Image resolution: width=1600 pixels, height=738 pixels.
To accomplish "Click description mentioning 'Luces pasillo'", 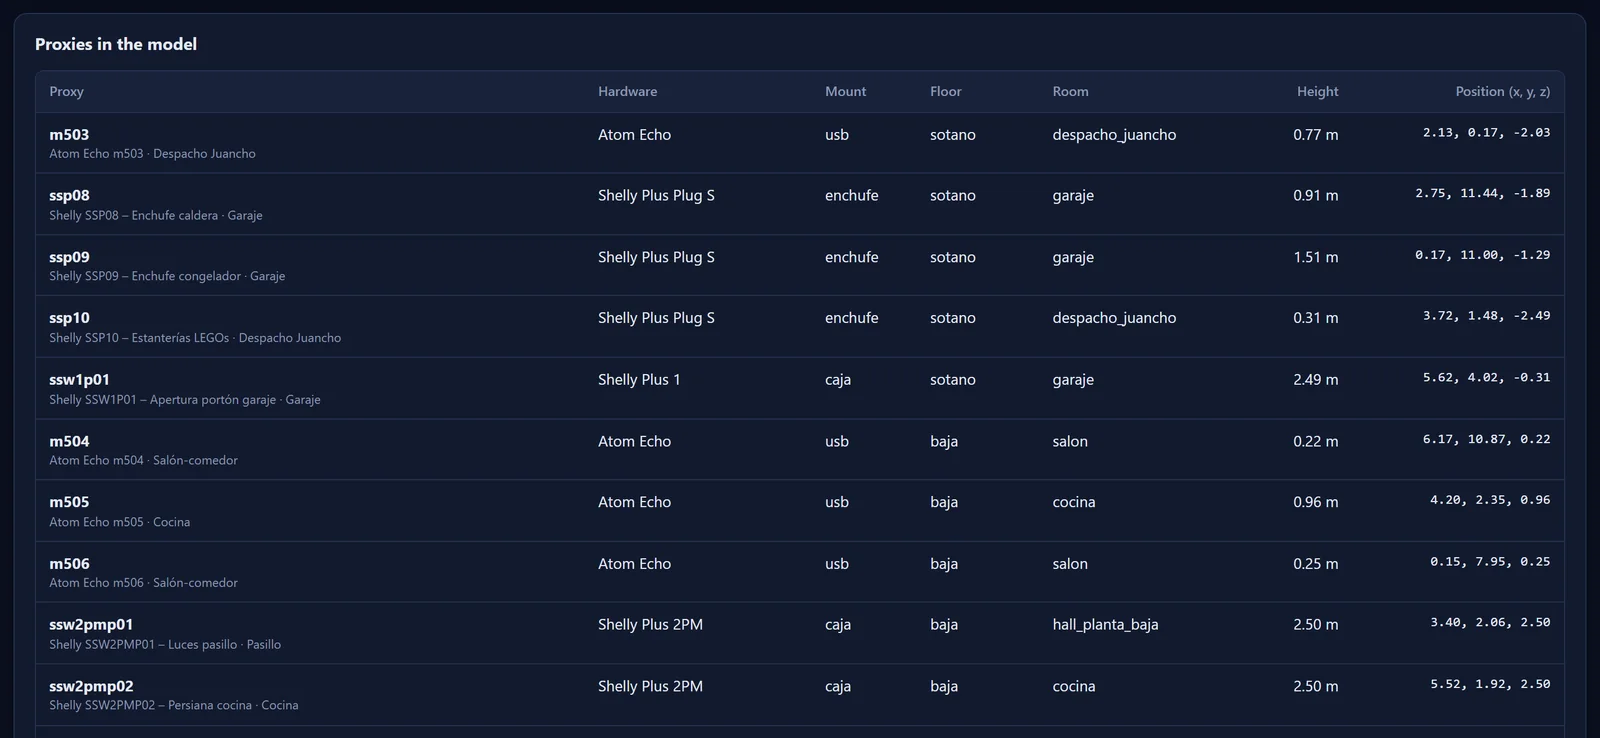I will (x=165, y=645).
